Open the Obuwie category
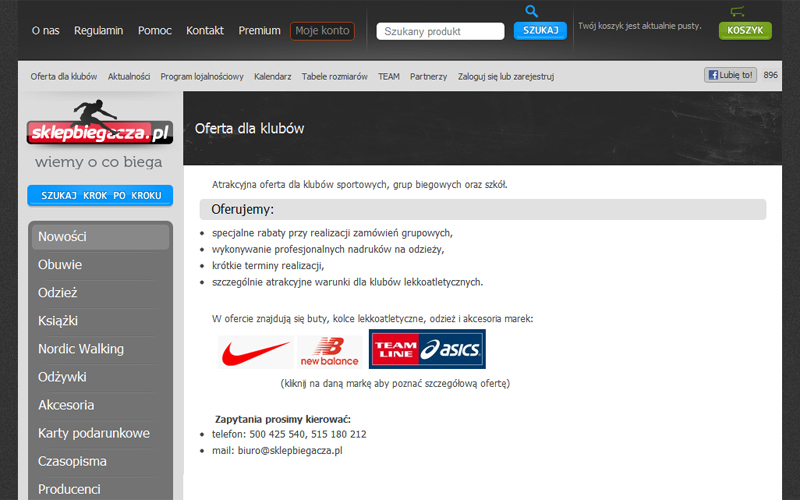 pyautogui.click(x=60, y=265)
